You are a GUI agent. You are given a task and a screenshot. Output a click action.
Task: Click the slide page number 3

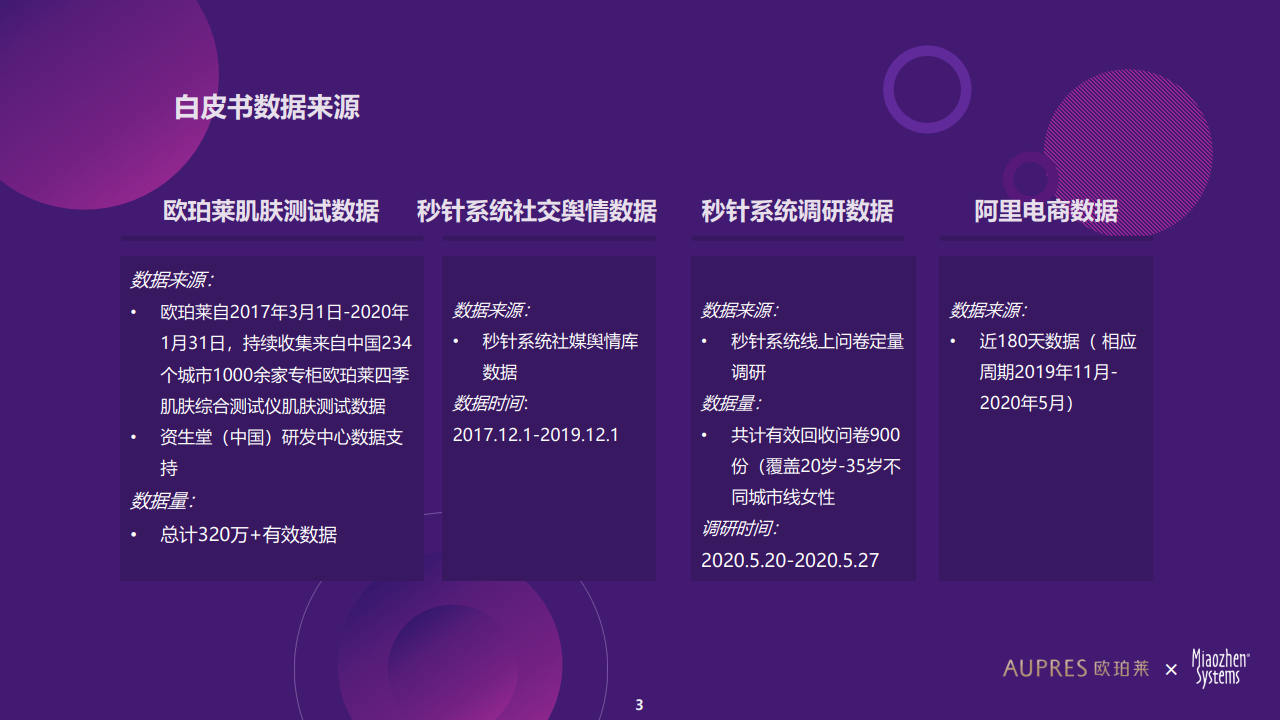tap(639, 705)
